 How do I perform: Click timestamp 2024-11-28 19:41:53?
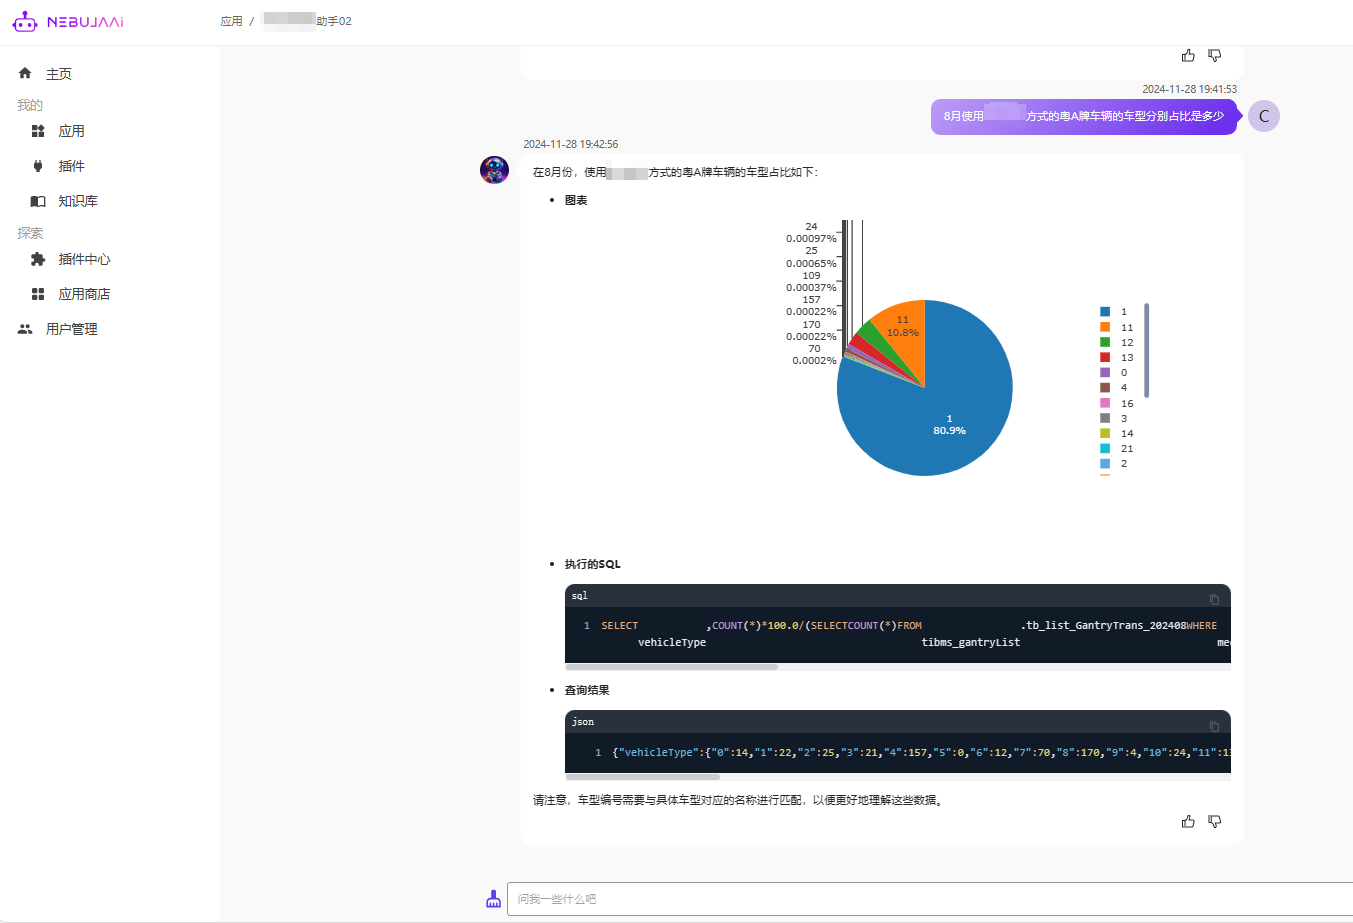point(1190,89)
